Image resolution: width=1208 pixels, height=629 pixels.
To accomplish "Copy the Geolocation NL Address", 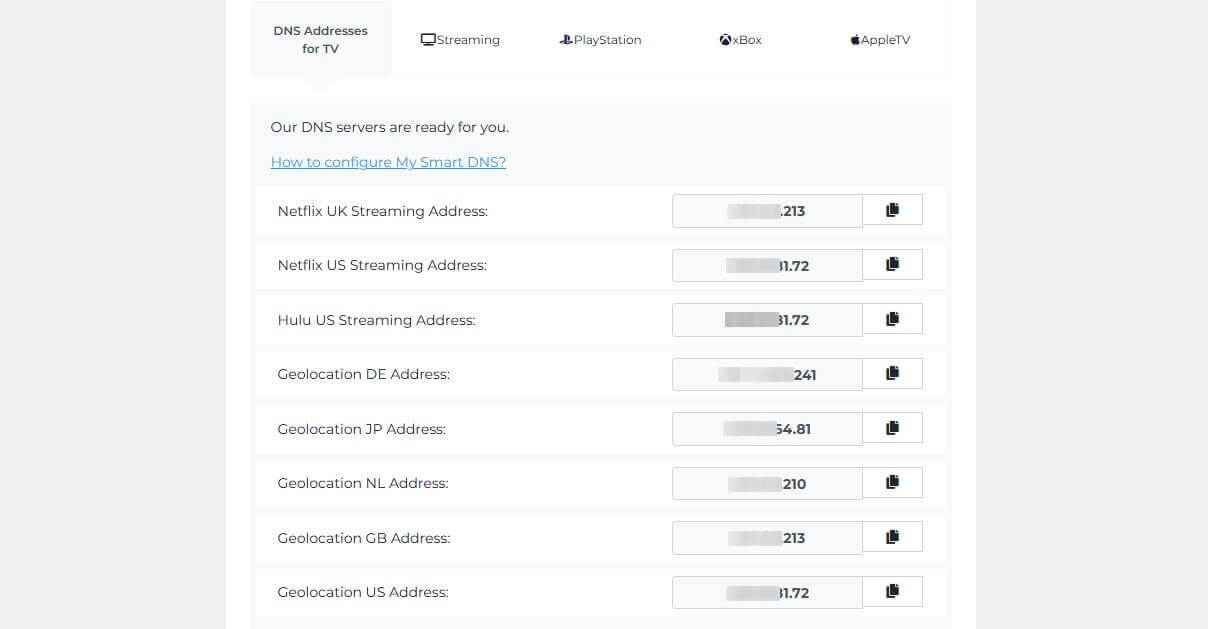I will 892,481.
